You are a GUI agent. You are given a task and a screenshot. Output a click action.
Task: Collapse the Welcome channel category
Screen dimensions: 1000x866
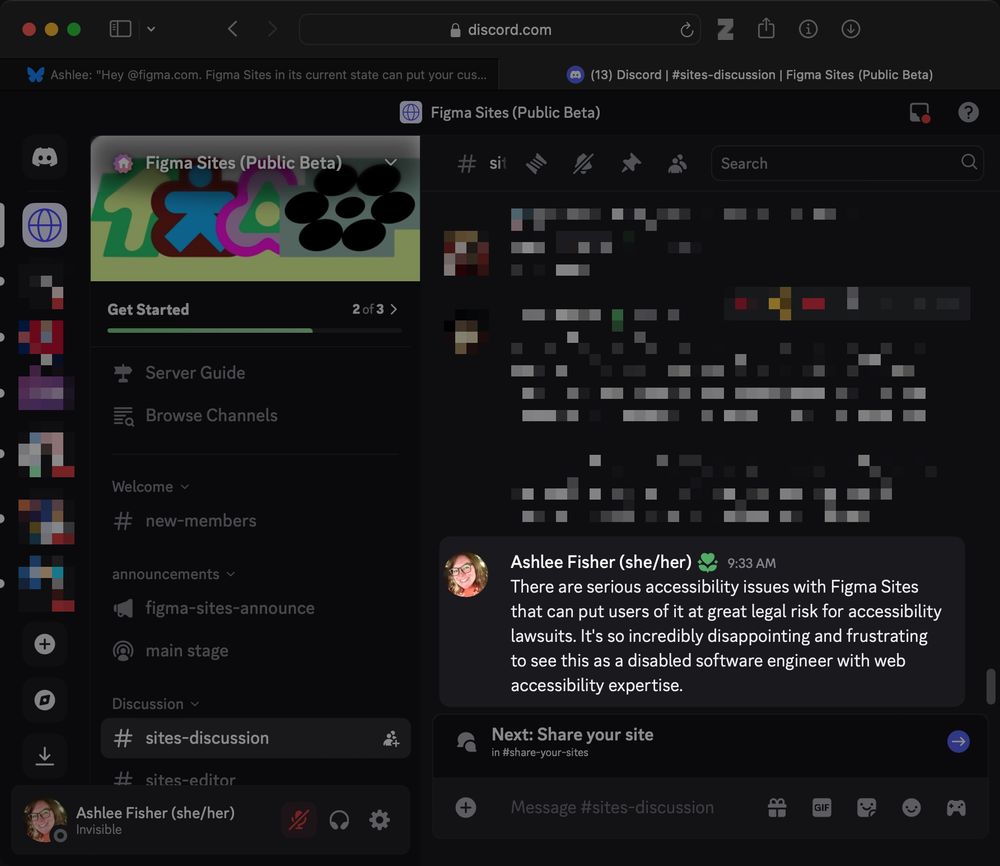click(x=151, y=487)
